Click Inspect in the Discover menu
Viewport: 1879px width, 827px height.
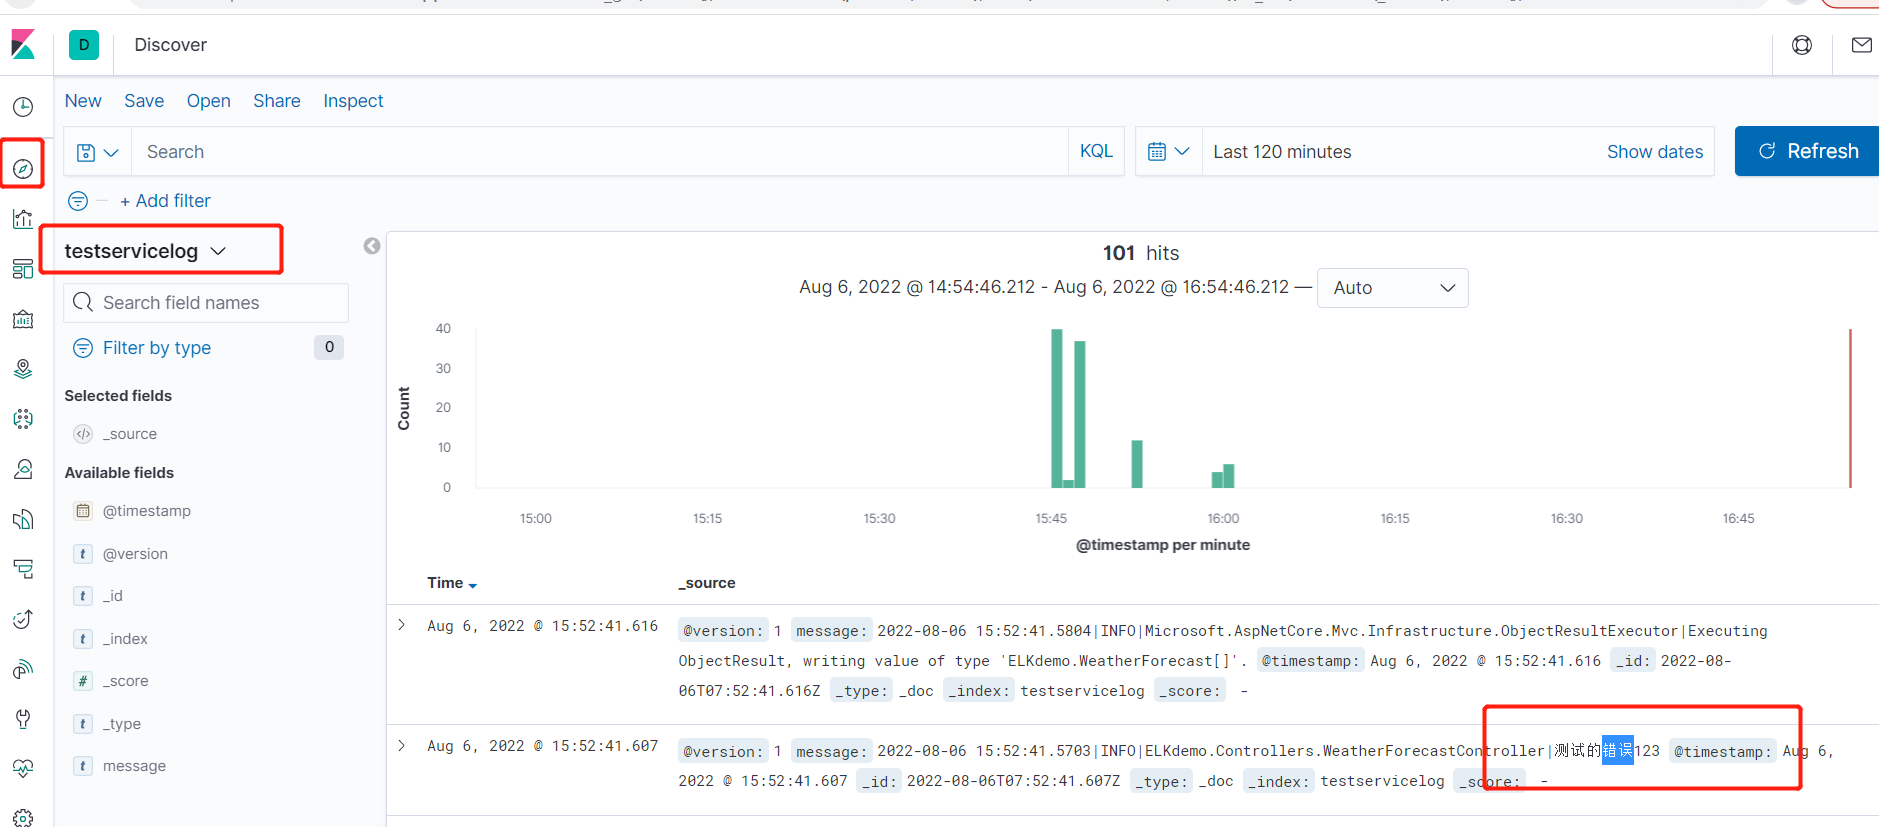tap(353, 101)
